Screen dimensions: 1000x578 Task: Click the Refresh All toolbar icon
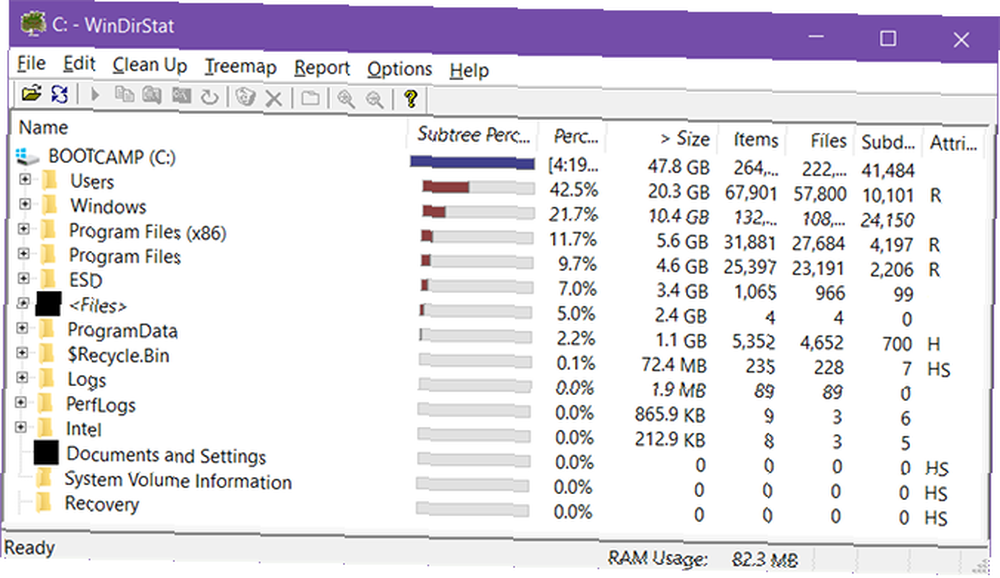tap(59, 94)
